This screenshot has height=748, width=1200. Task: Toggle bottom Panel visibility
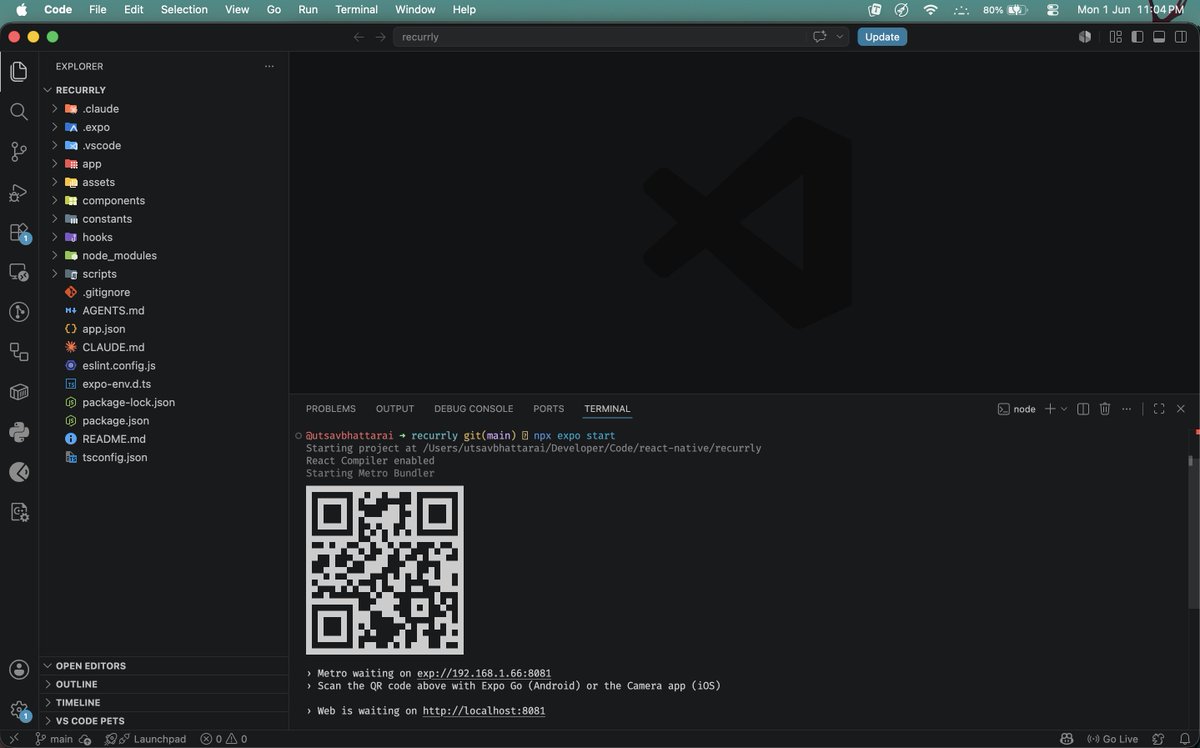click(1159, 37)
